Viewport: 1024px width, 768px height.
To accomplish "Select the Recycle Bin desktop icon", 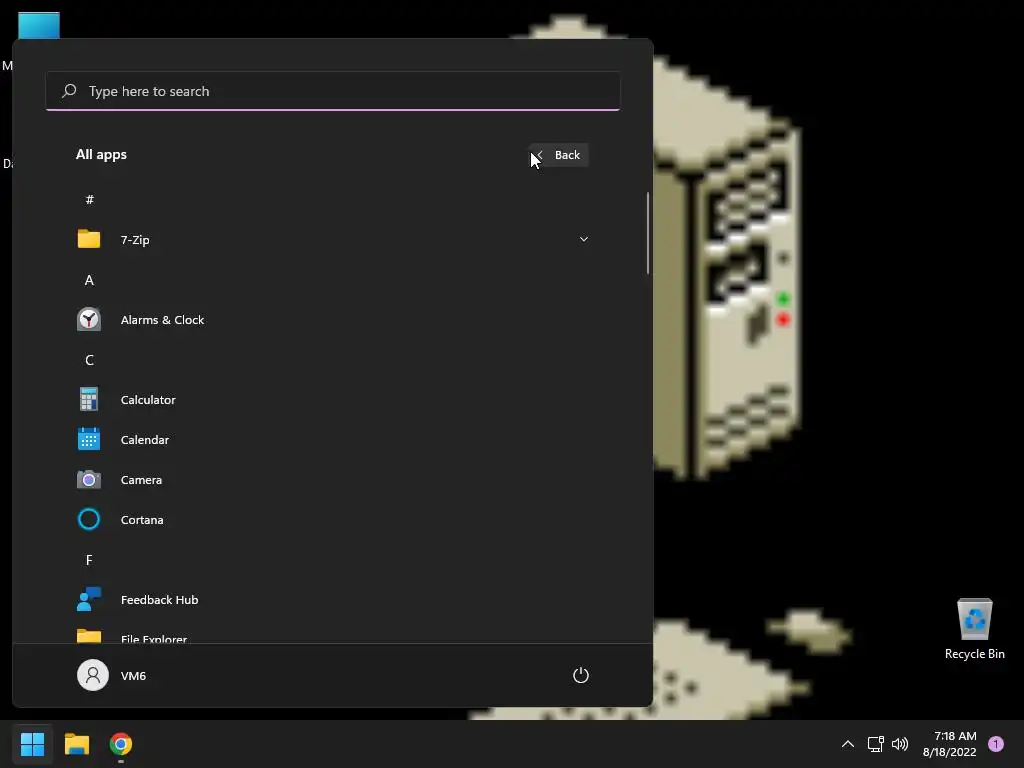I will 974,628.
